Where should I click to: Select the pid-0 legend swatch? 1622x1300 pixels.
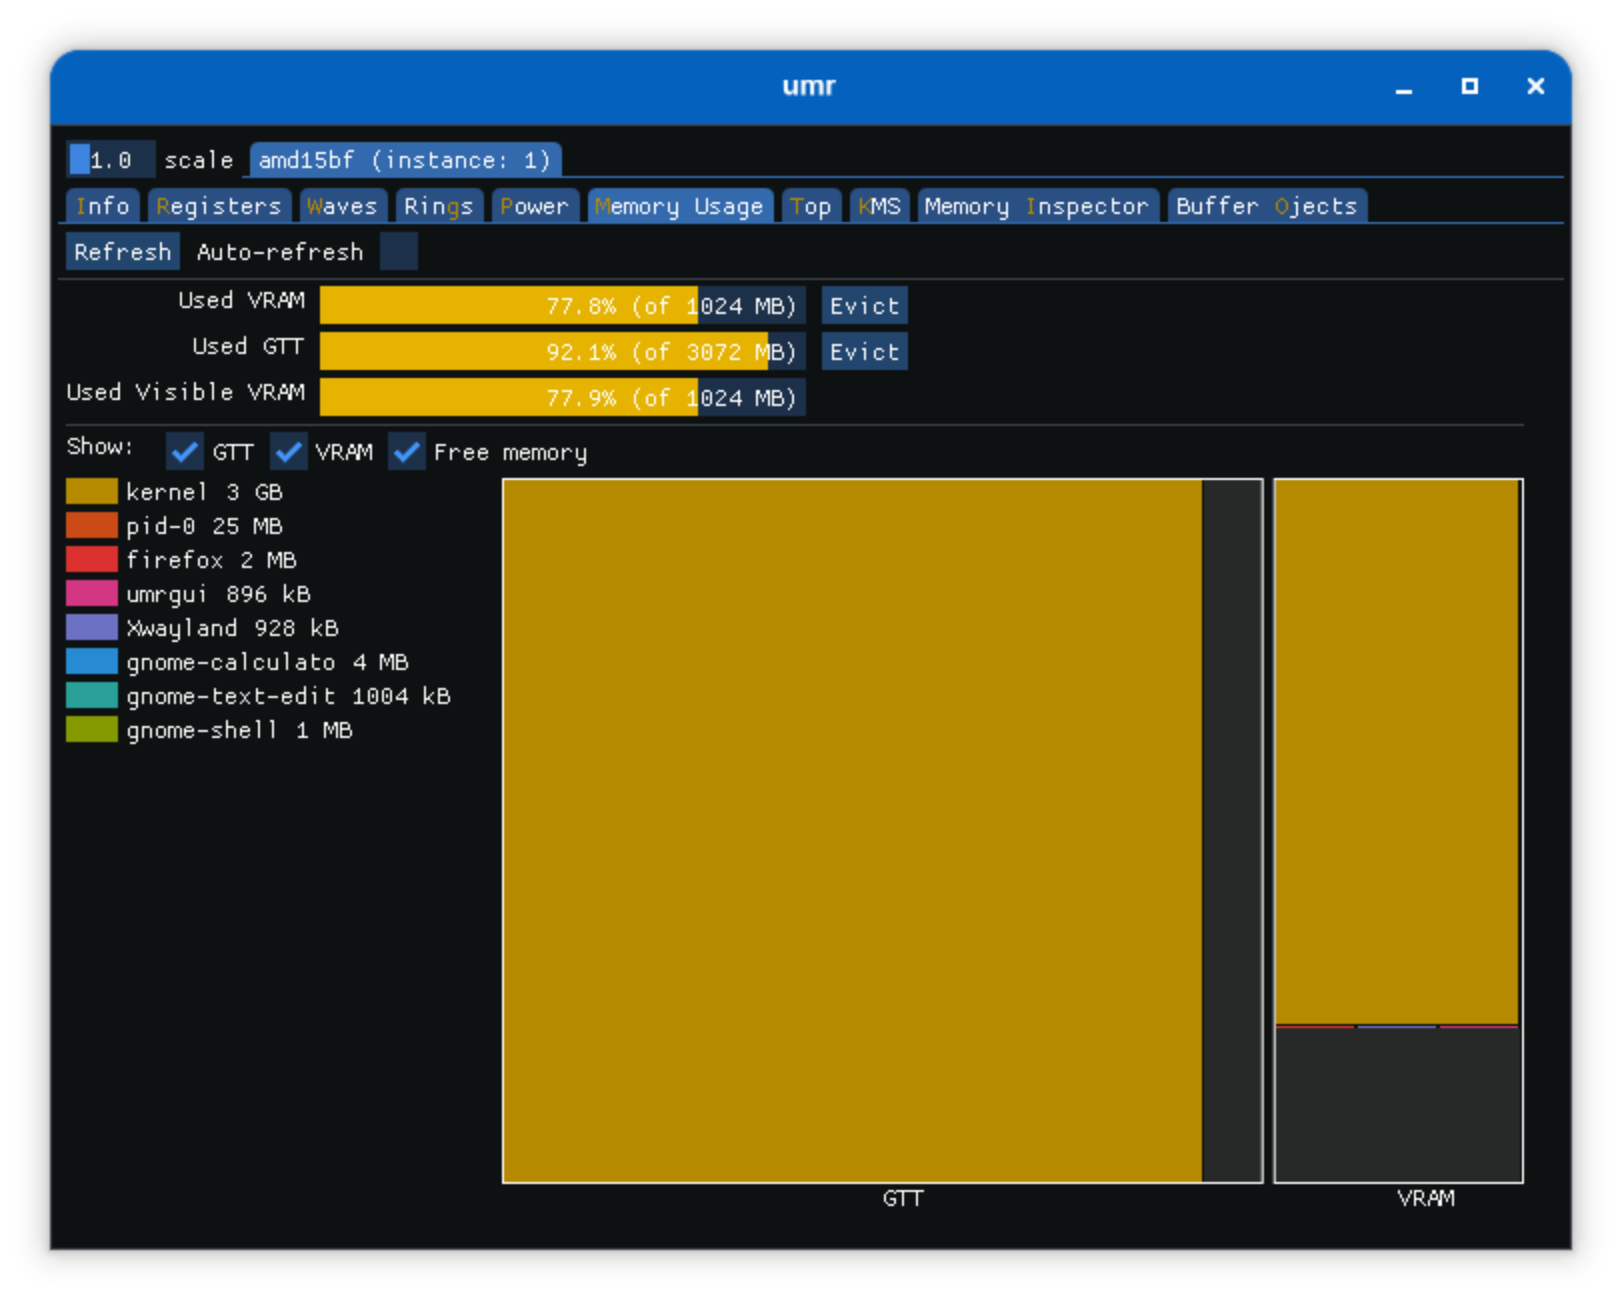[91, 526]
